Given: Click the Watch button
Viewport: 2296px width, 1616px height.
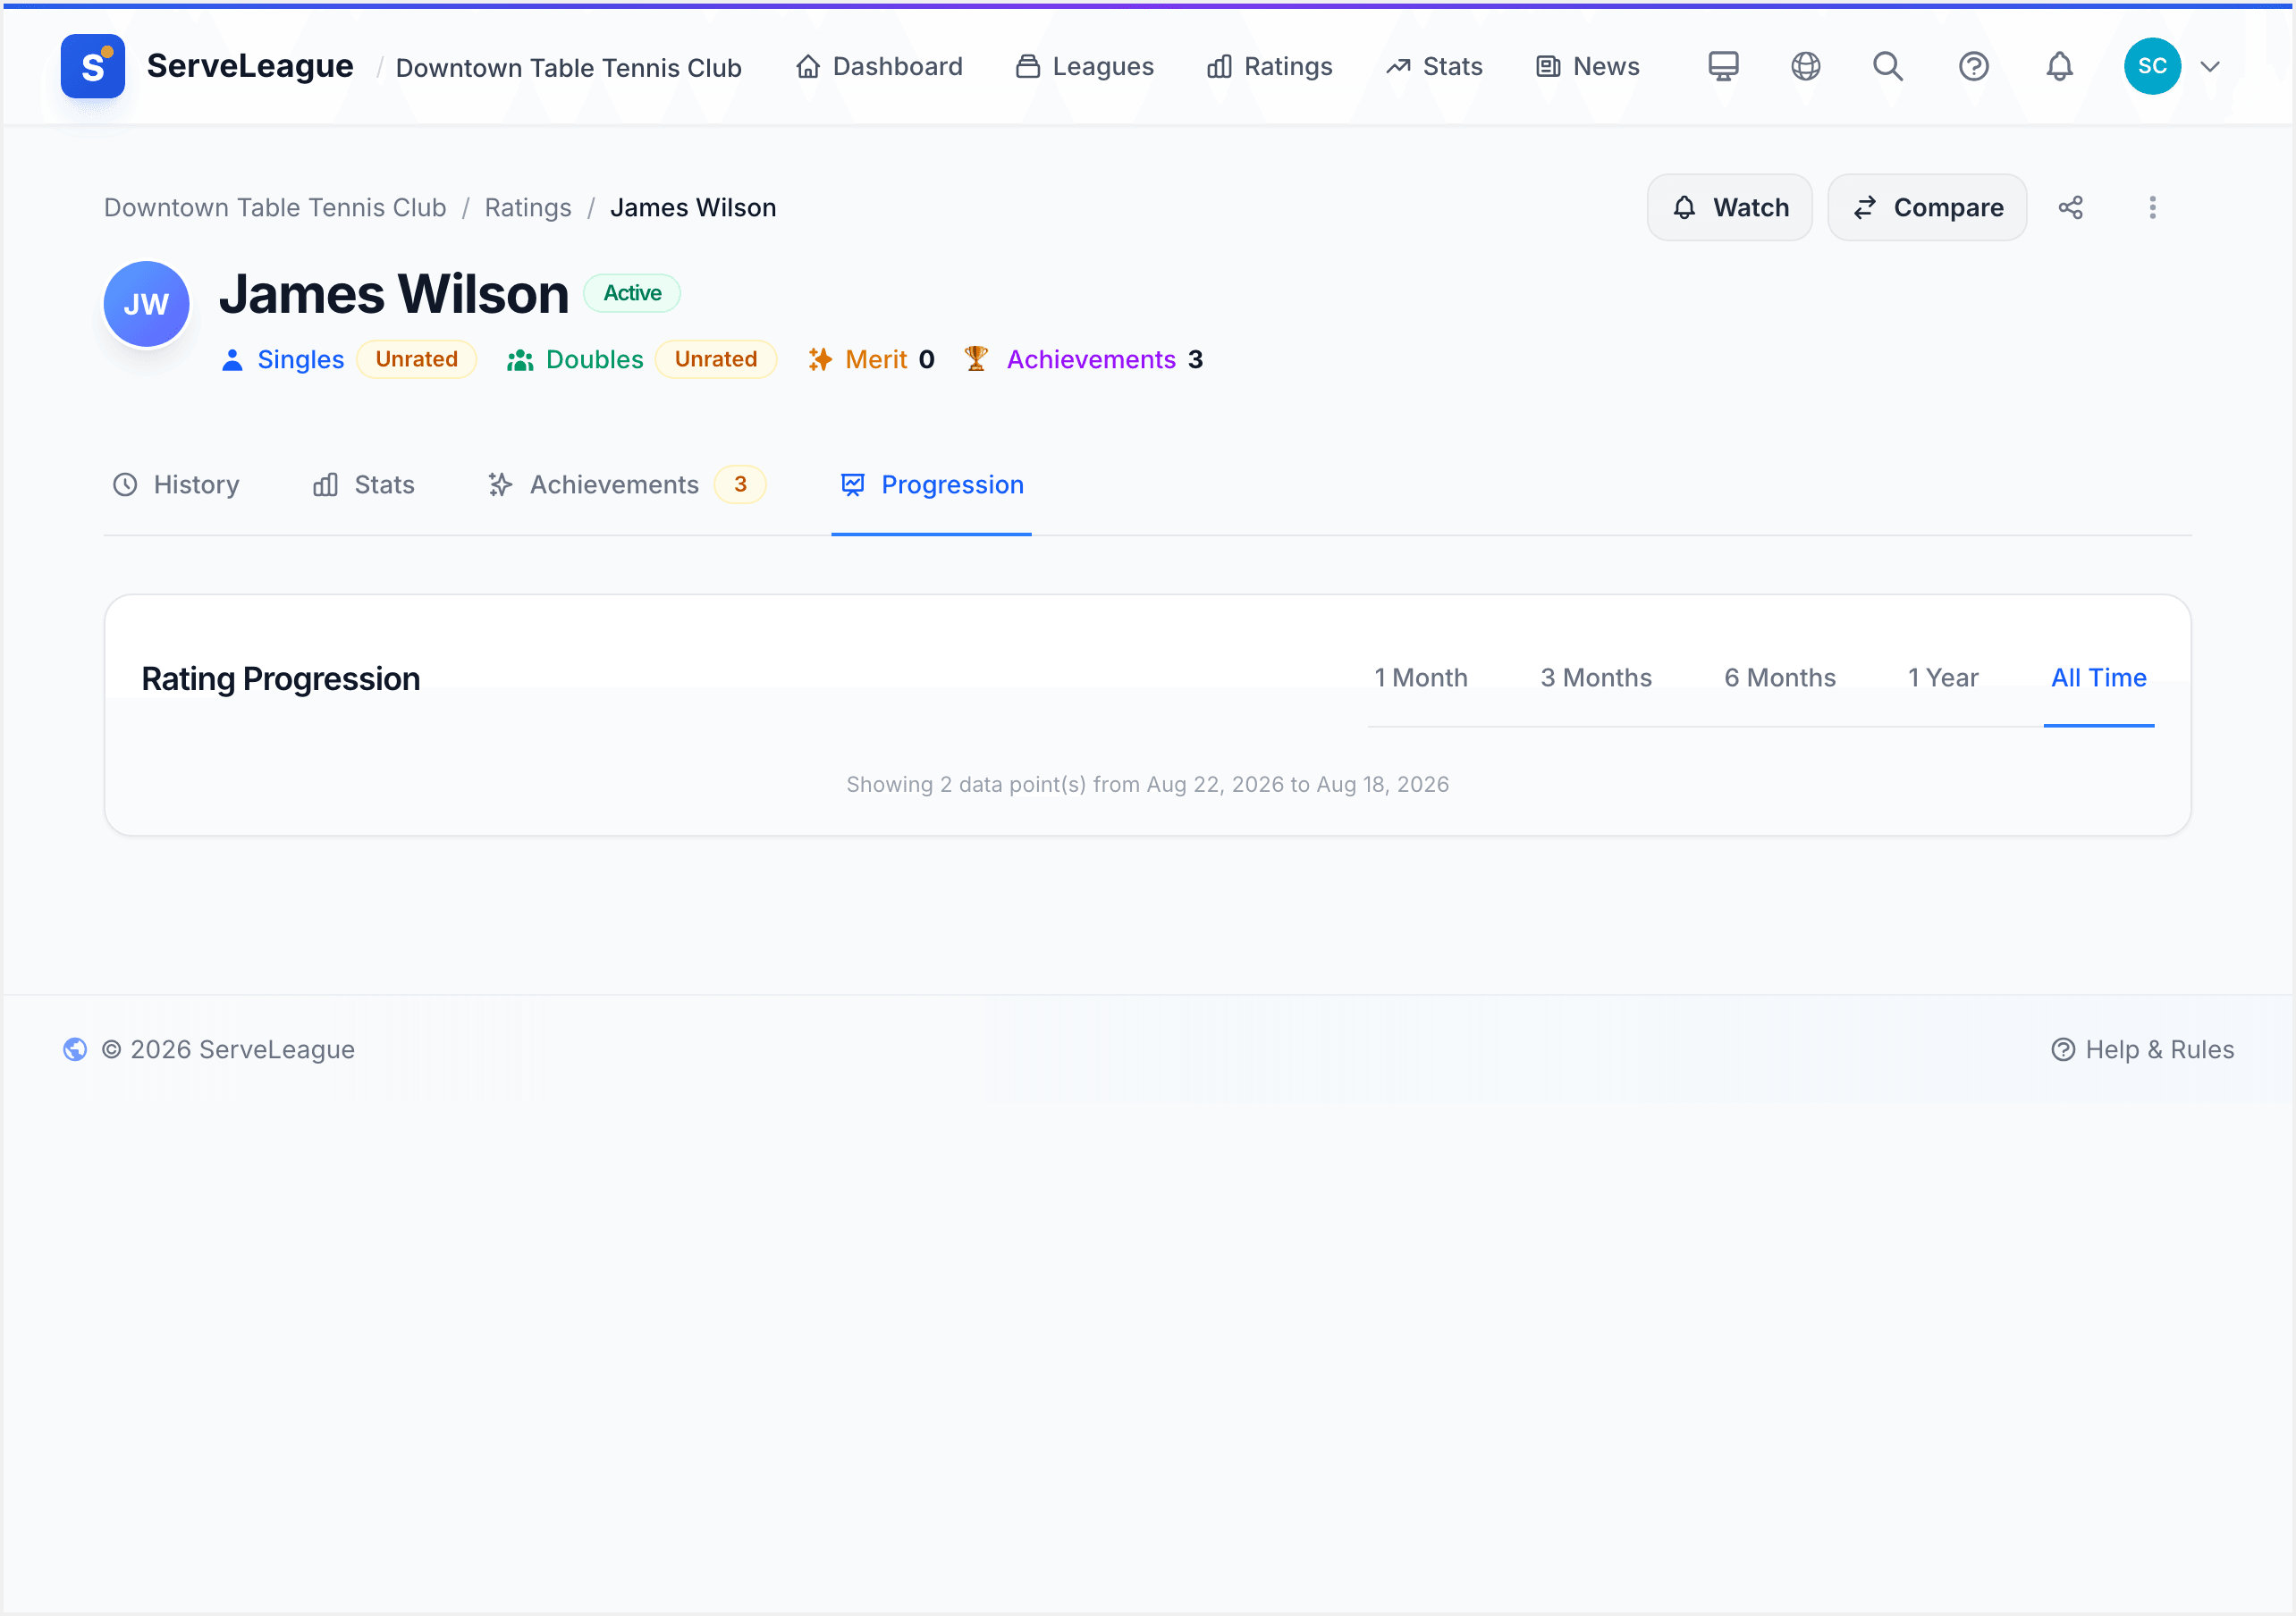Looking at the screenshot, I should [1730, 207].
